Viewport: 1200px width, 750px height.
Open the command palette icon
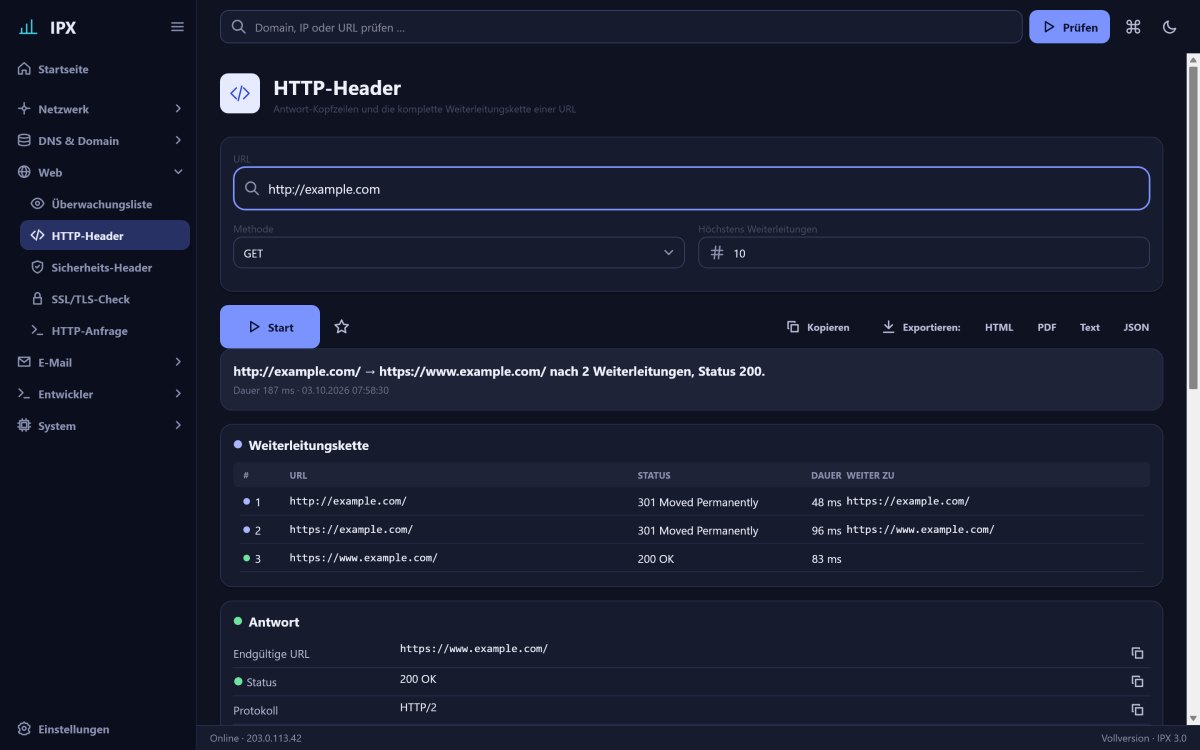1133,27
